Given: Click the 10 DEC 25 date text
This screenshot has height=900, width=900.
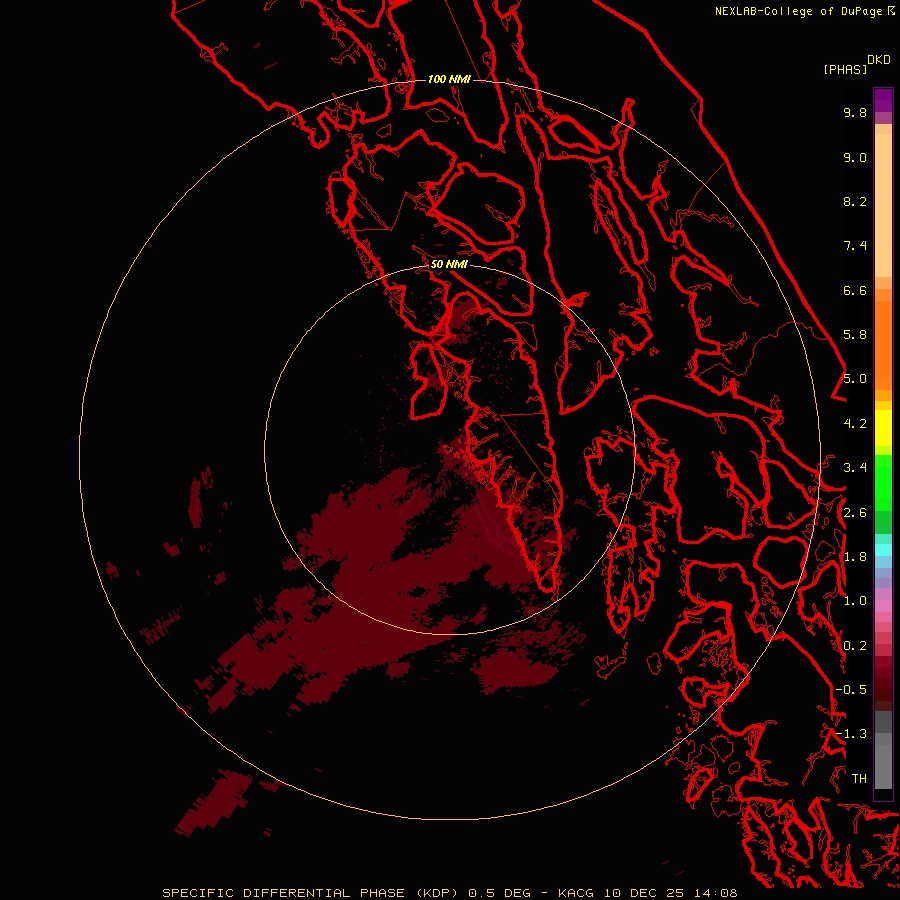Looking at the screenshot, I should 644,893.
